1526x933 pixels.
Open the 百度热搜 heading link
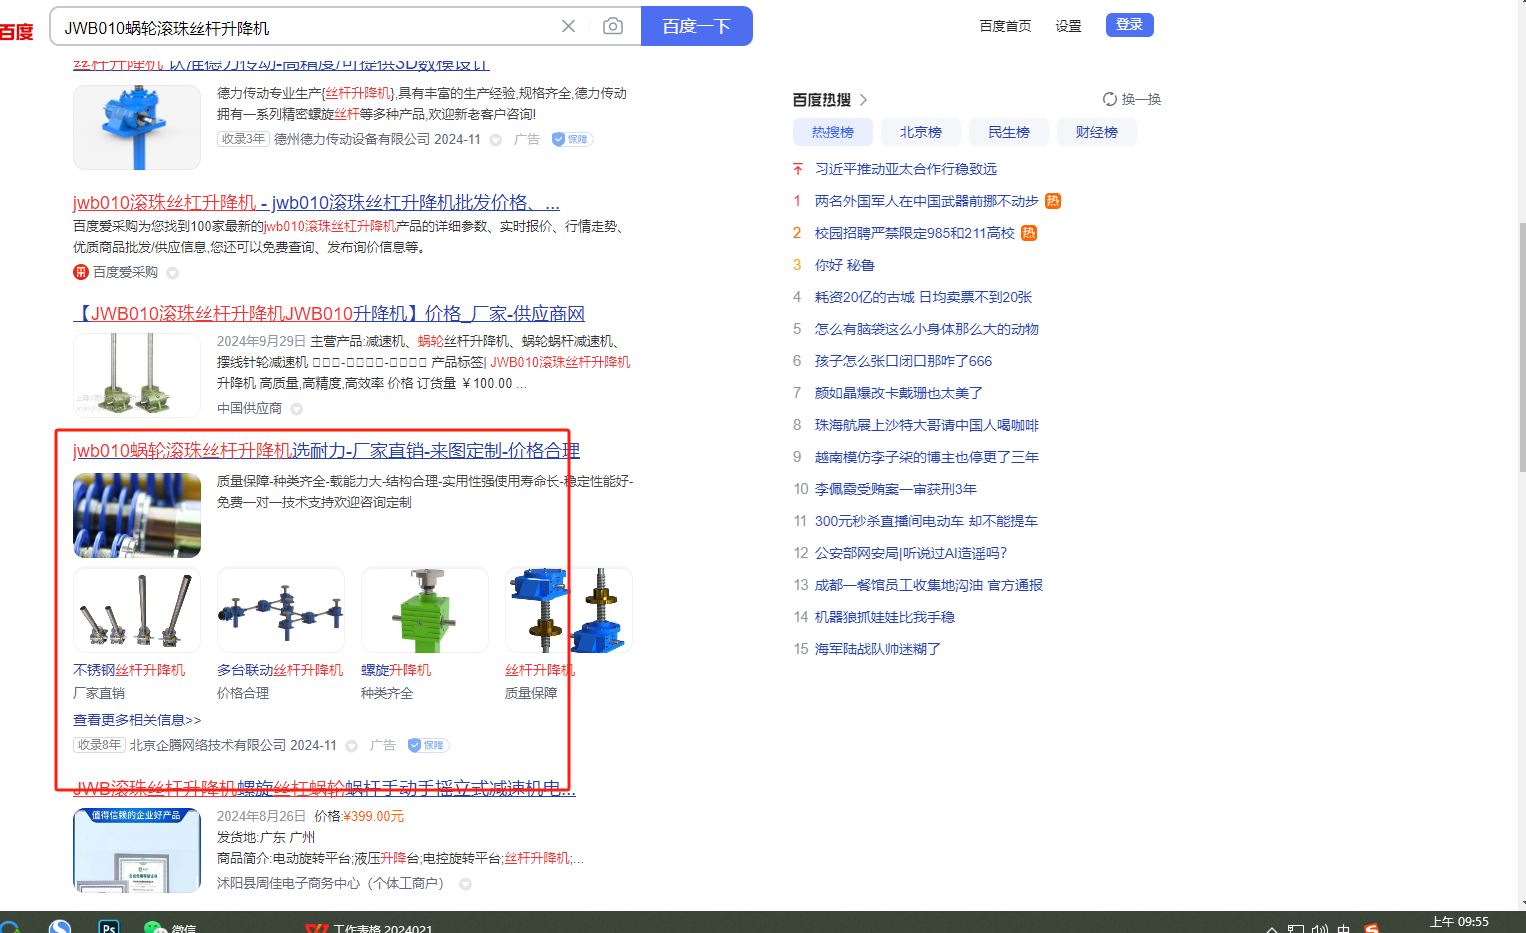click(x=830, y=100)
